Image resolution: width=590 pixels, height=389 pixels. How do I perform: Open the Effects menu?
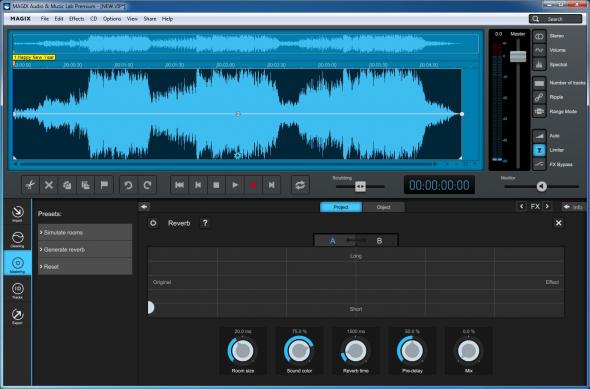[x=77, y=19]
